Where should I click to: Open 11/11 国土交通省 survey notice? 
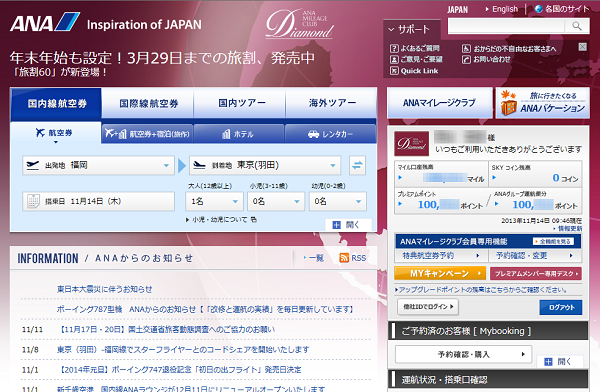pyautogui.click(x=167, y=329)
